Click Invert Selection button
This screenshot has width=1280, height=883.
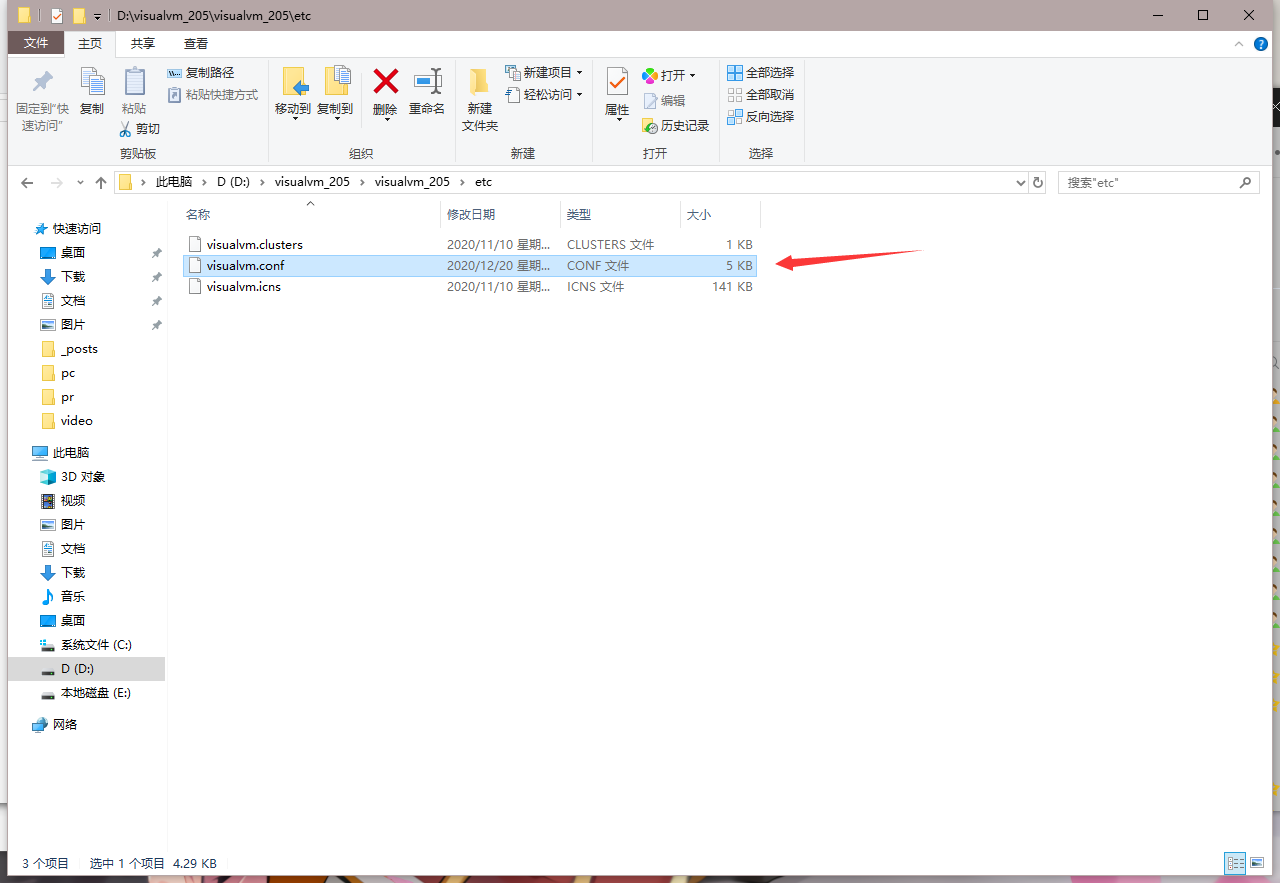[x=760, y=116]
